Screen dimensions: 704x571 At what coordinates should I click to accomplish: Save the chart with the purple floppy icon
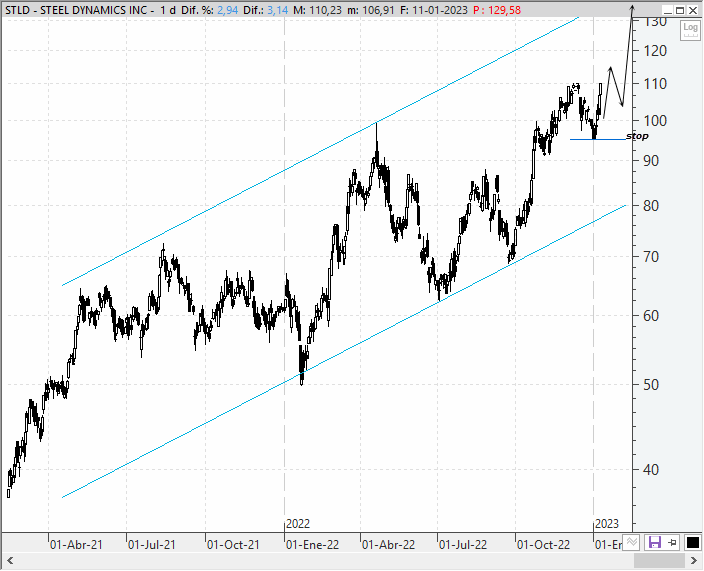[655, 542]
